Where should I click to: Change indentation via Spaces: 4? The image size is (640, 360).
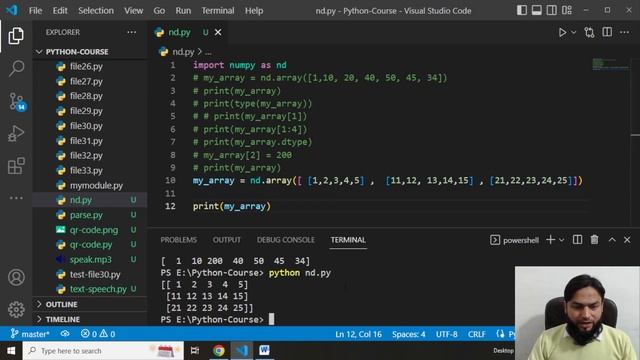[409, 334]
